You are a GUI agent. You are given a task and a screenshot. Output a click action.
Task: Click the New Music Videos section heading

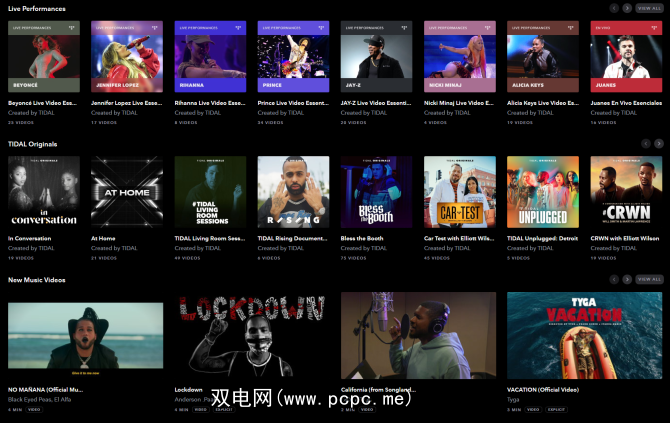(37, 280)
